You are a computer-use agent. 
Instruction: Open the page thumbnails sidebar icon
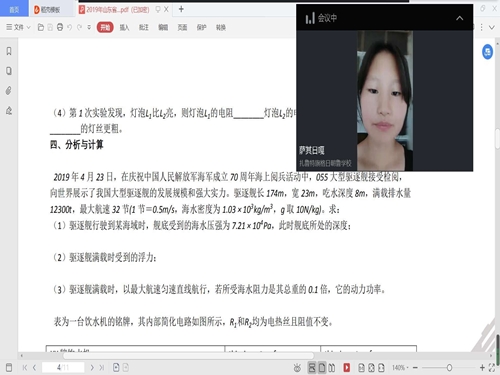9,71
